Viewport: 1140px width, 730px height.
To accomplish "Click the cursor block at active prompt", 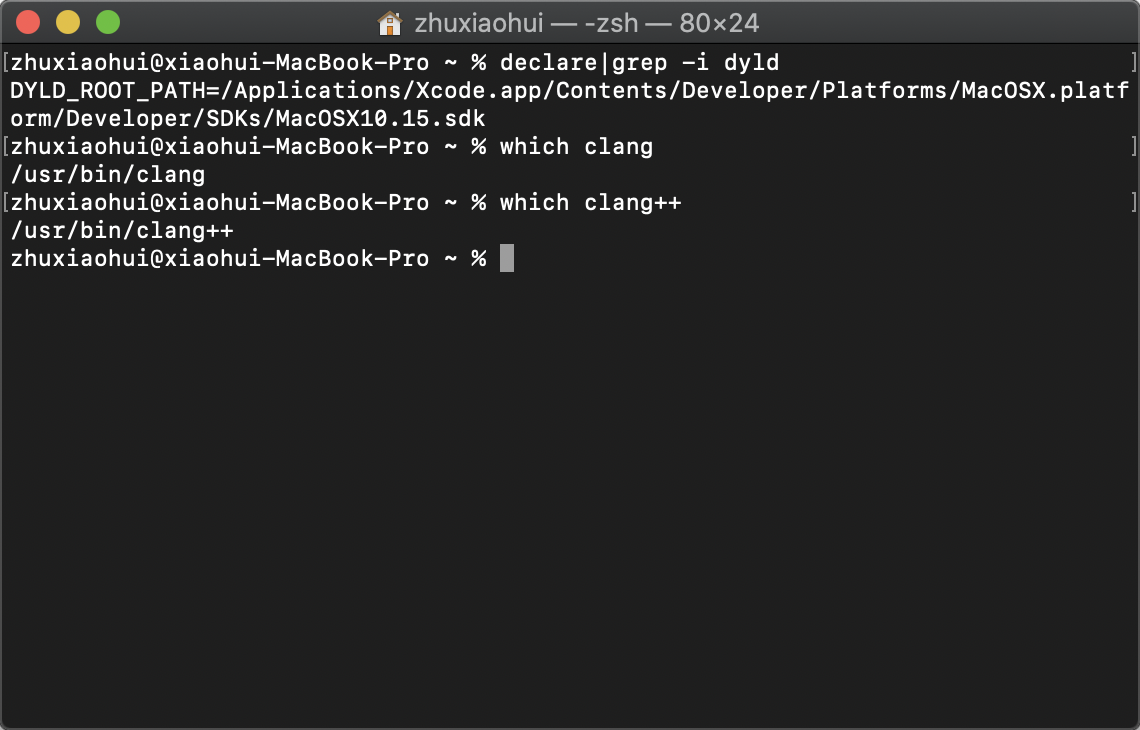I will (508, 258).
